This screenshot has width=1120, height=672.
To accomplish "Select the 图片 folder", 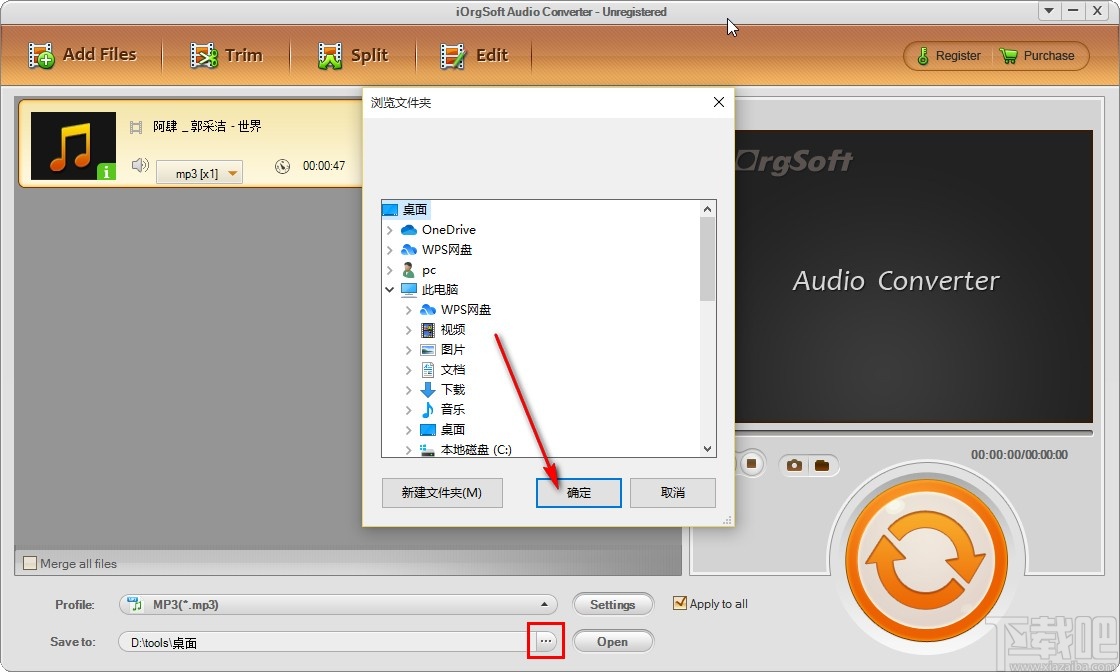I will 452,349.
